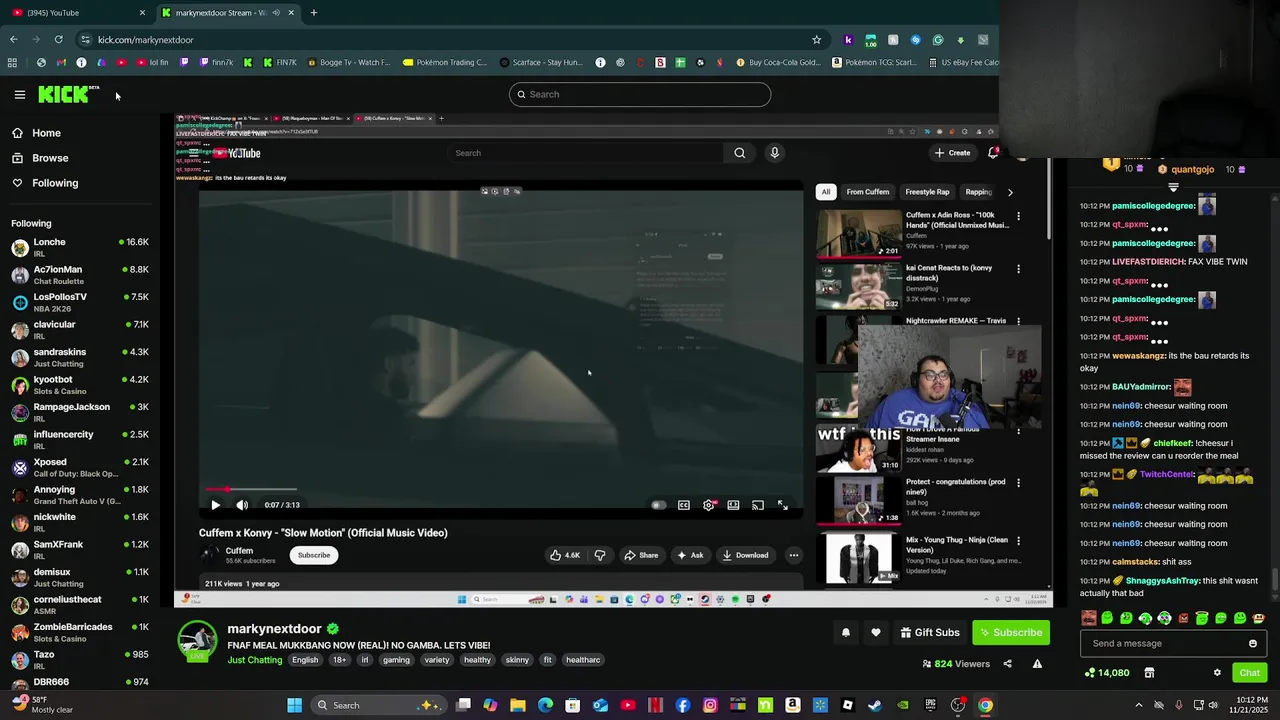Bookmark this page with star icon
The width and height of the screenshot is (1280, 720).
pyautogui.click(x=816, y=40)
